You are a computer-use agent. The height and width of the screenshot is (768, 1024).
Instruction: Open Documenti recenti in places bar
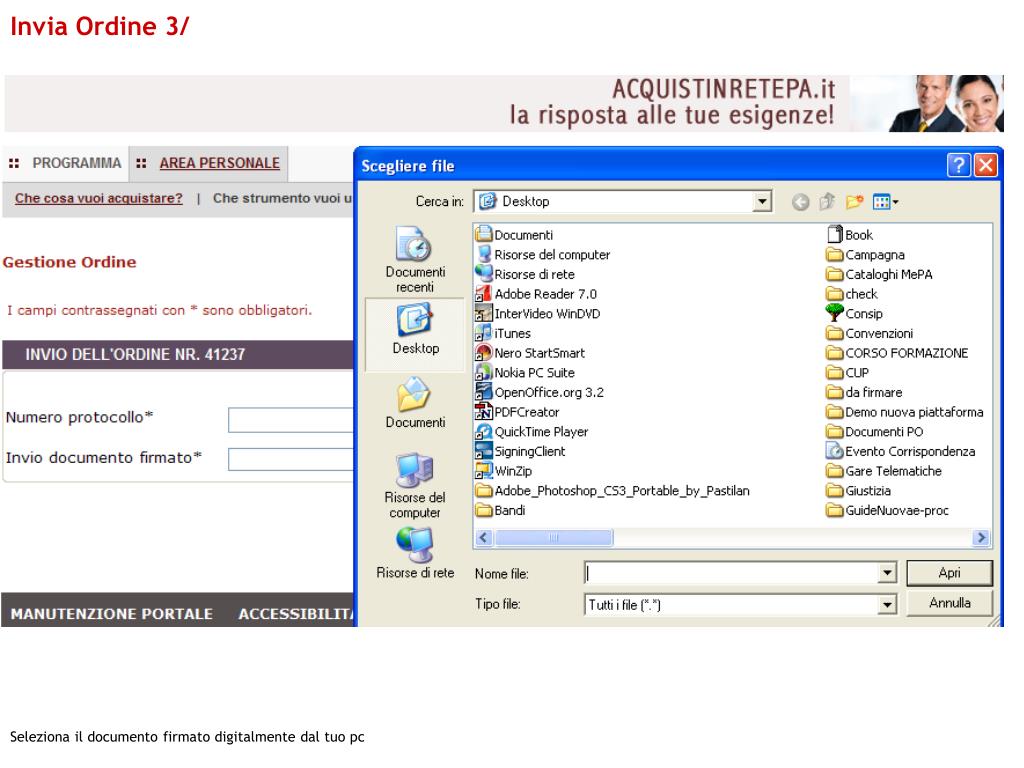(x=415, y=260)
